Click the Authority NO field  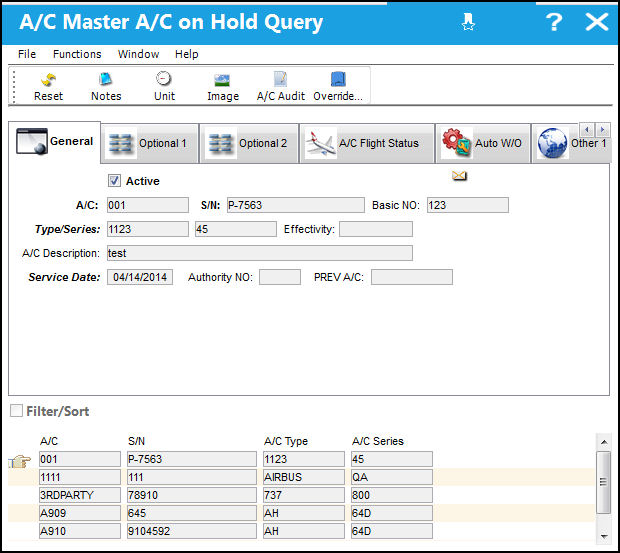coord(280,277)
